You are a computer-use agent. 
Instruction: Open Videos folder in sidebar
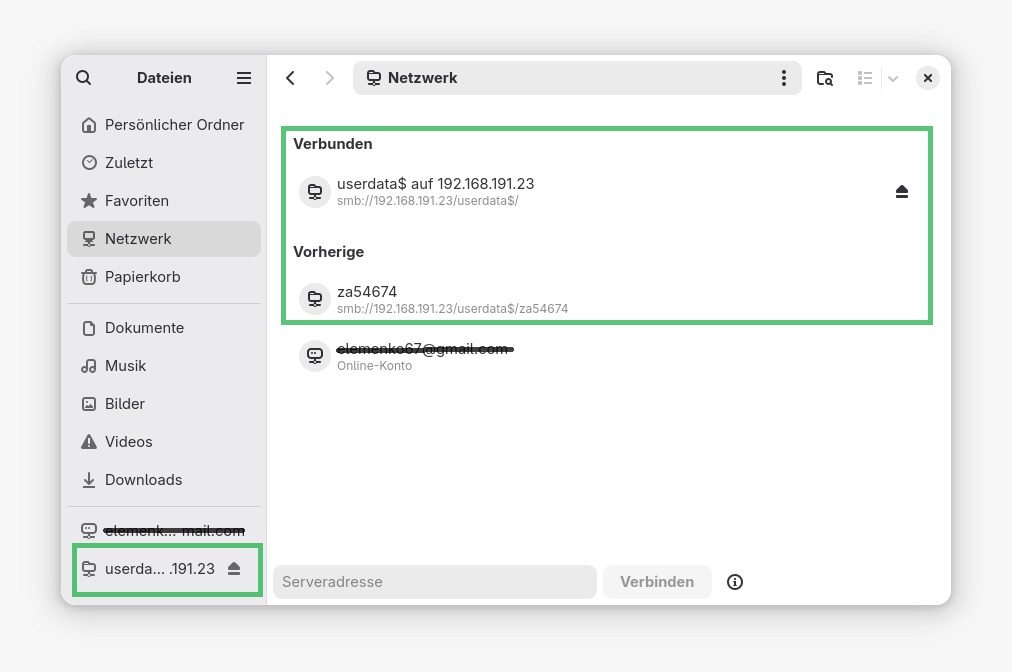[x=164, y=442]
